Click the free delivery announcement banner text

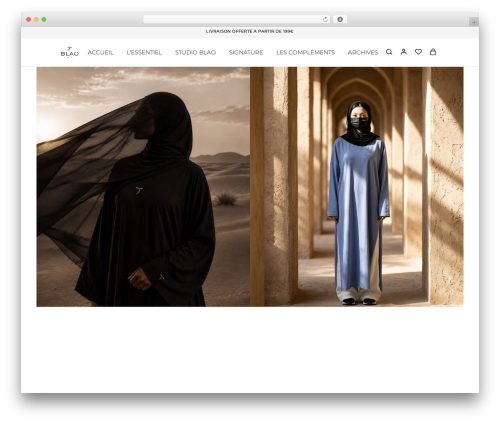click(250, 31)
